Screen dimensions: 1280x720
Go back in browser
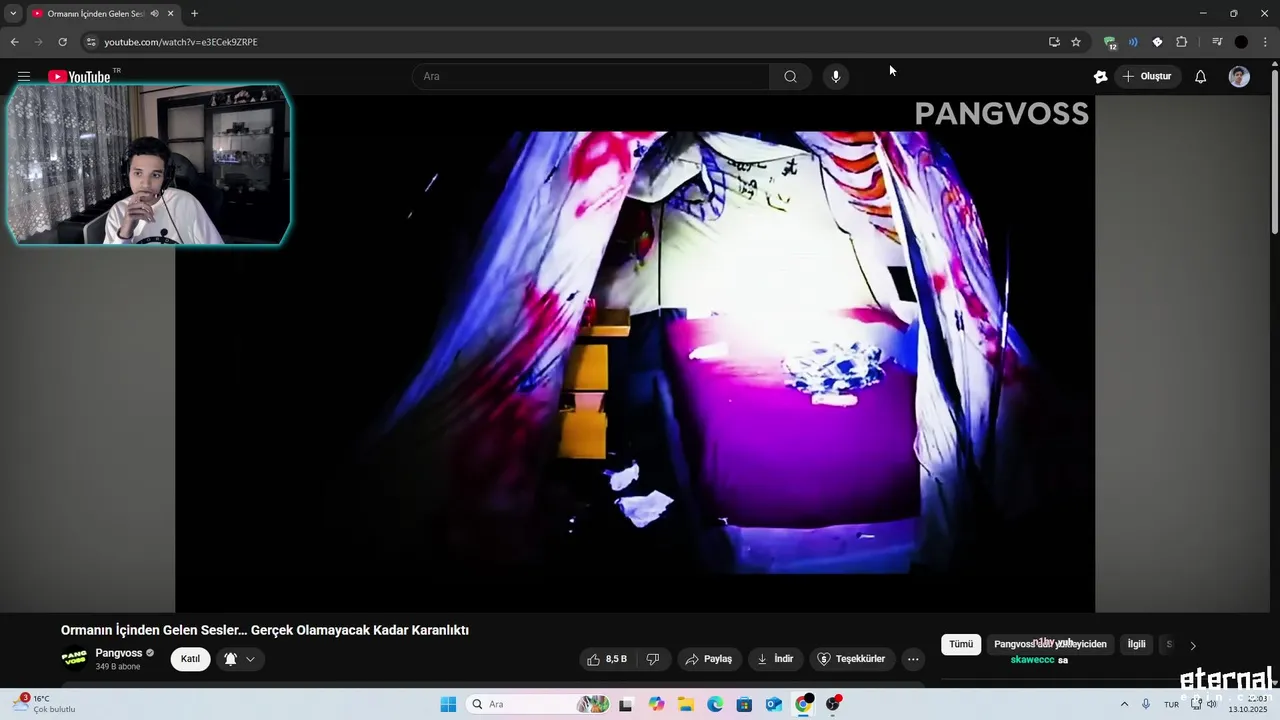pyautogui.click(x=14, y=42)
